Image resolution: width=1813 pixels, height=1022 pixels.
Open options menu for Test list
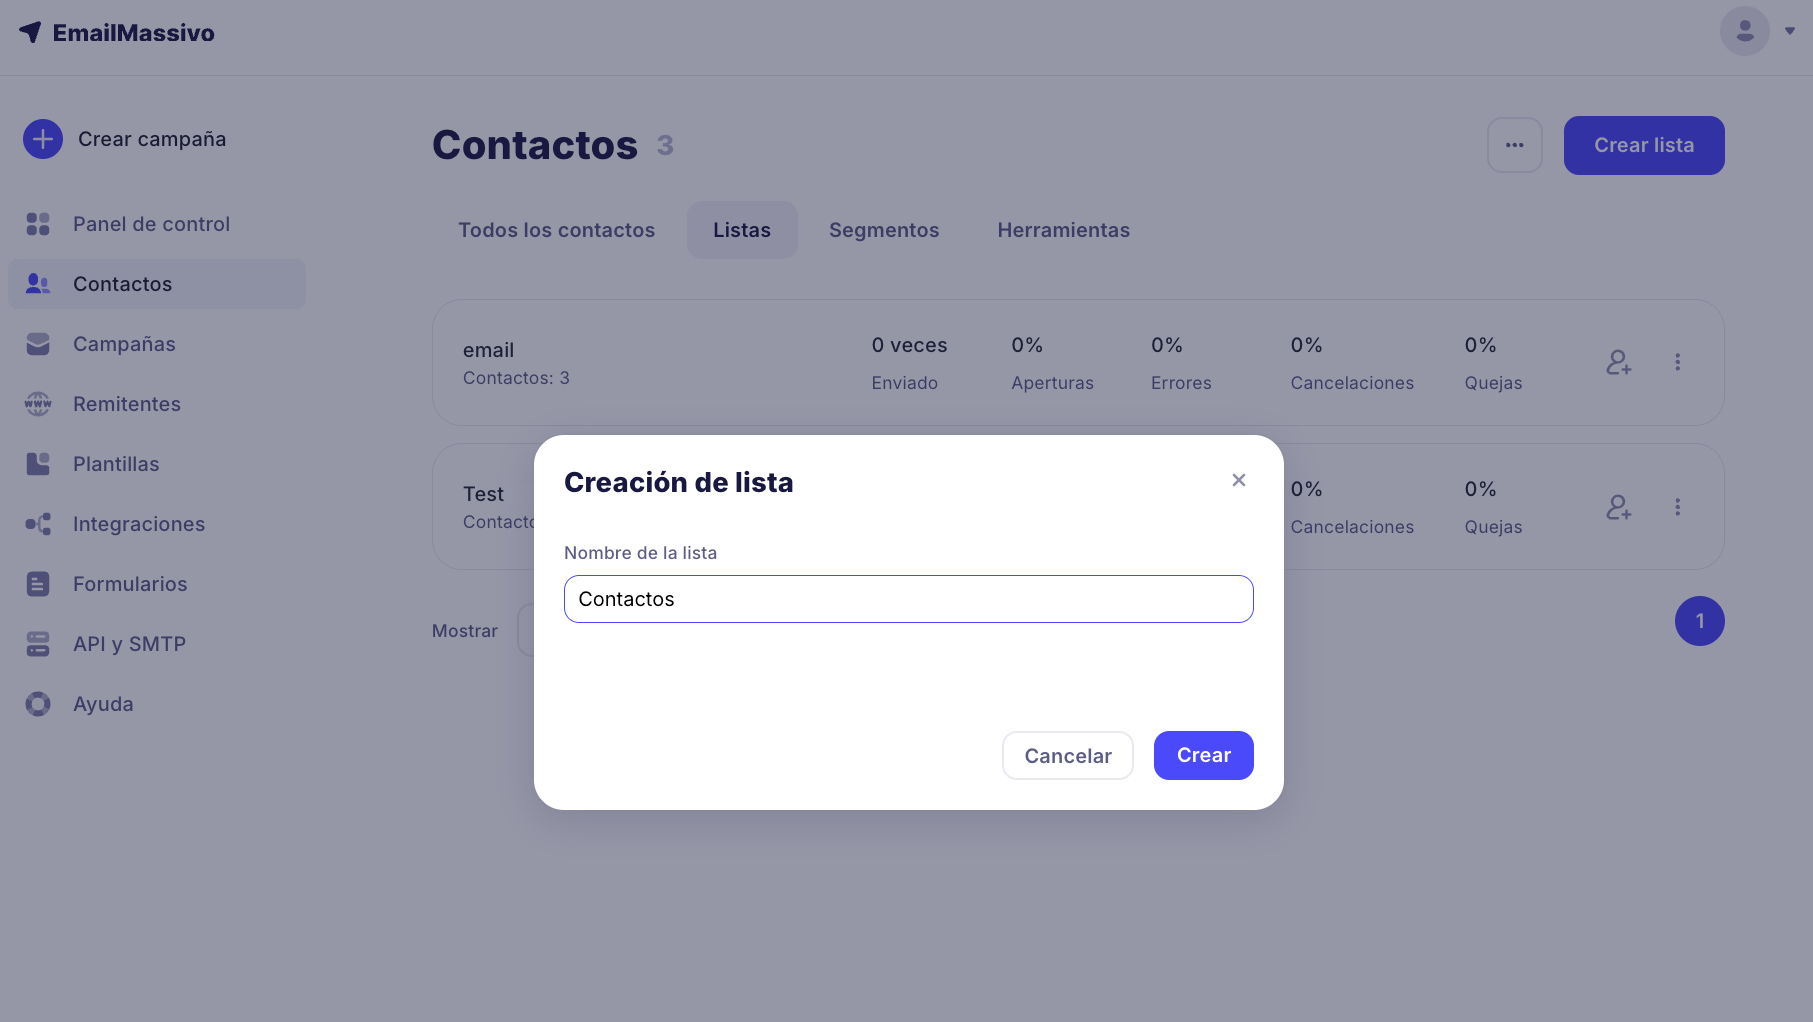tap(1678, 507)
